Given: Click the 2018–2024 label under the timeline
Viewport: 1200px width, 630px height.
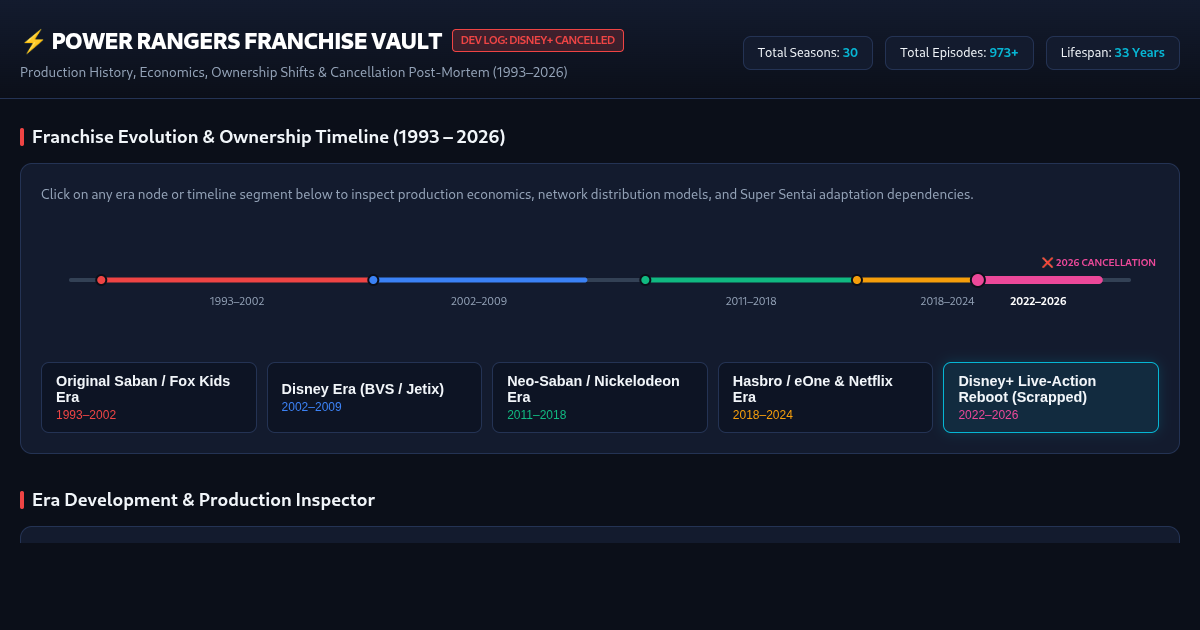Looking at the screenshot, I should coord(947,301).
